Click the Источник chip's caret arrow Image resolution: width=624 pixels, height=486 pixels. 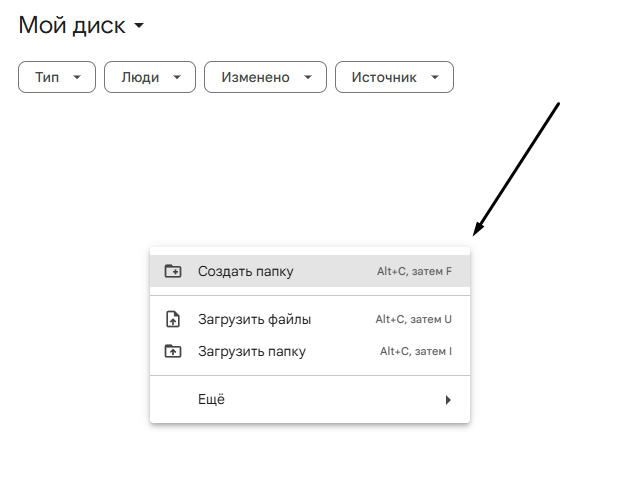click(435, 77)
